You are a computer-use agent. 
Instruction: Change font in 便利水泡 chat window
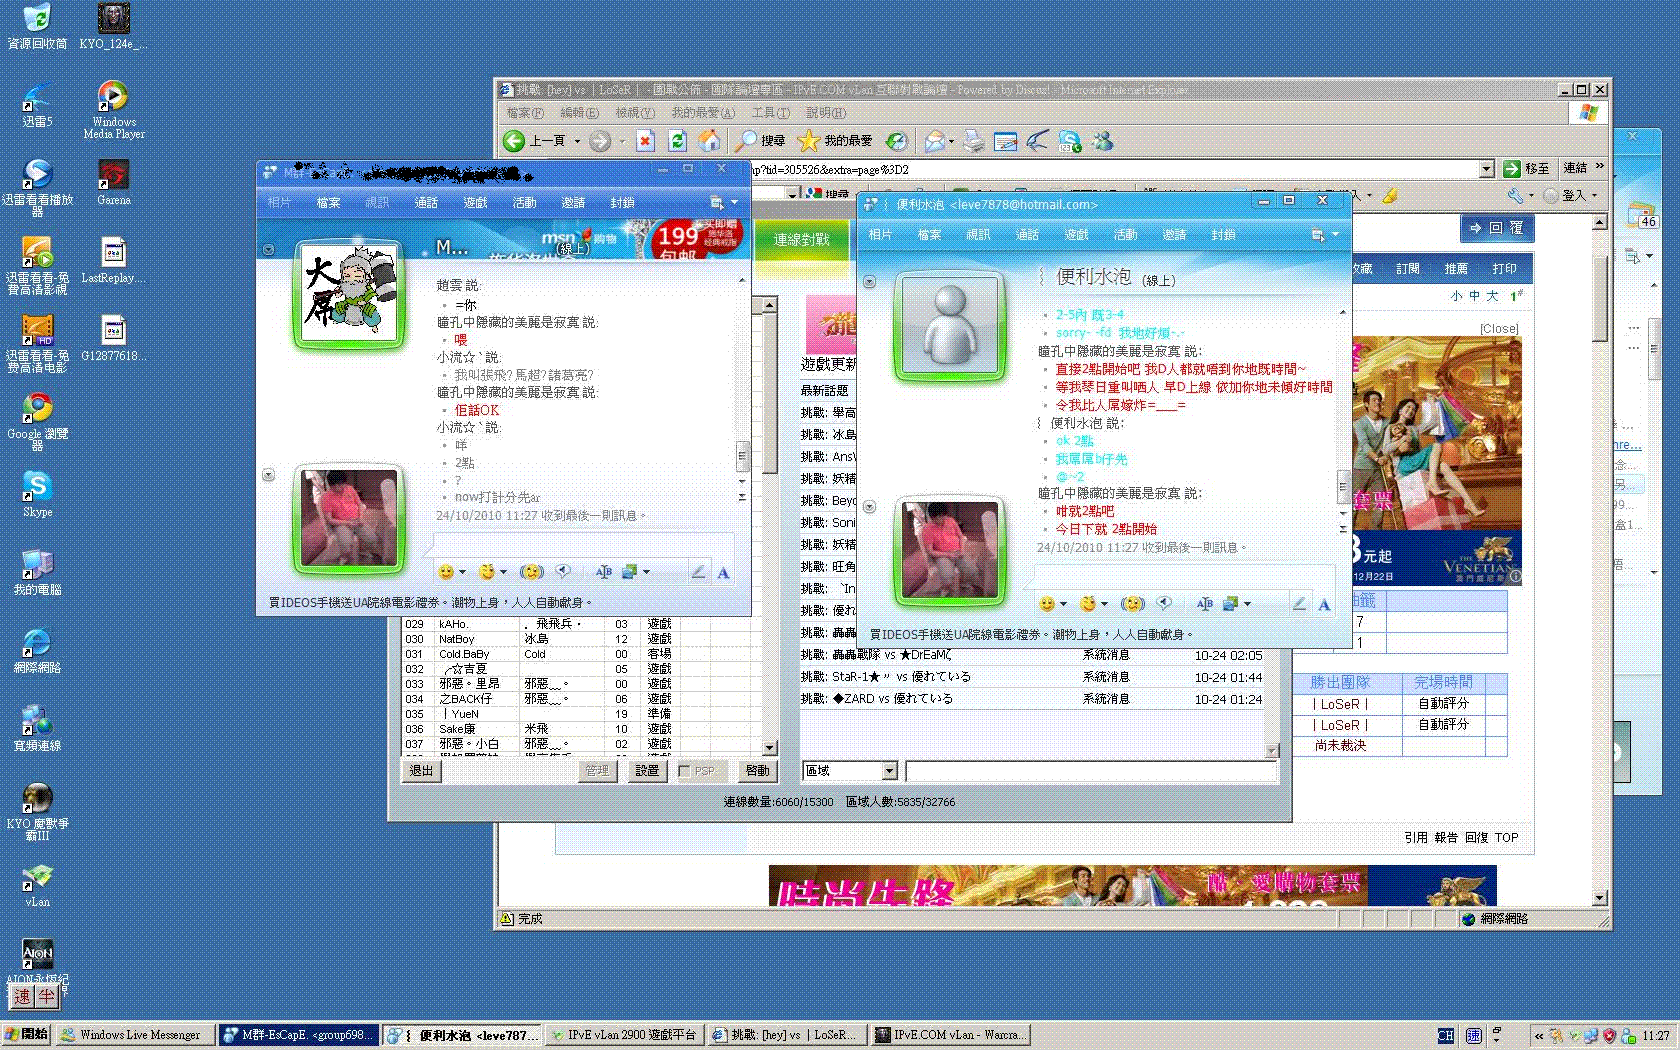click(1324, 604)
